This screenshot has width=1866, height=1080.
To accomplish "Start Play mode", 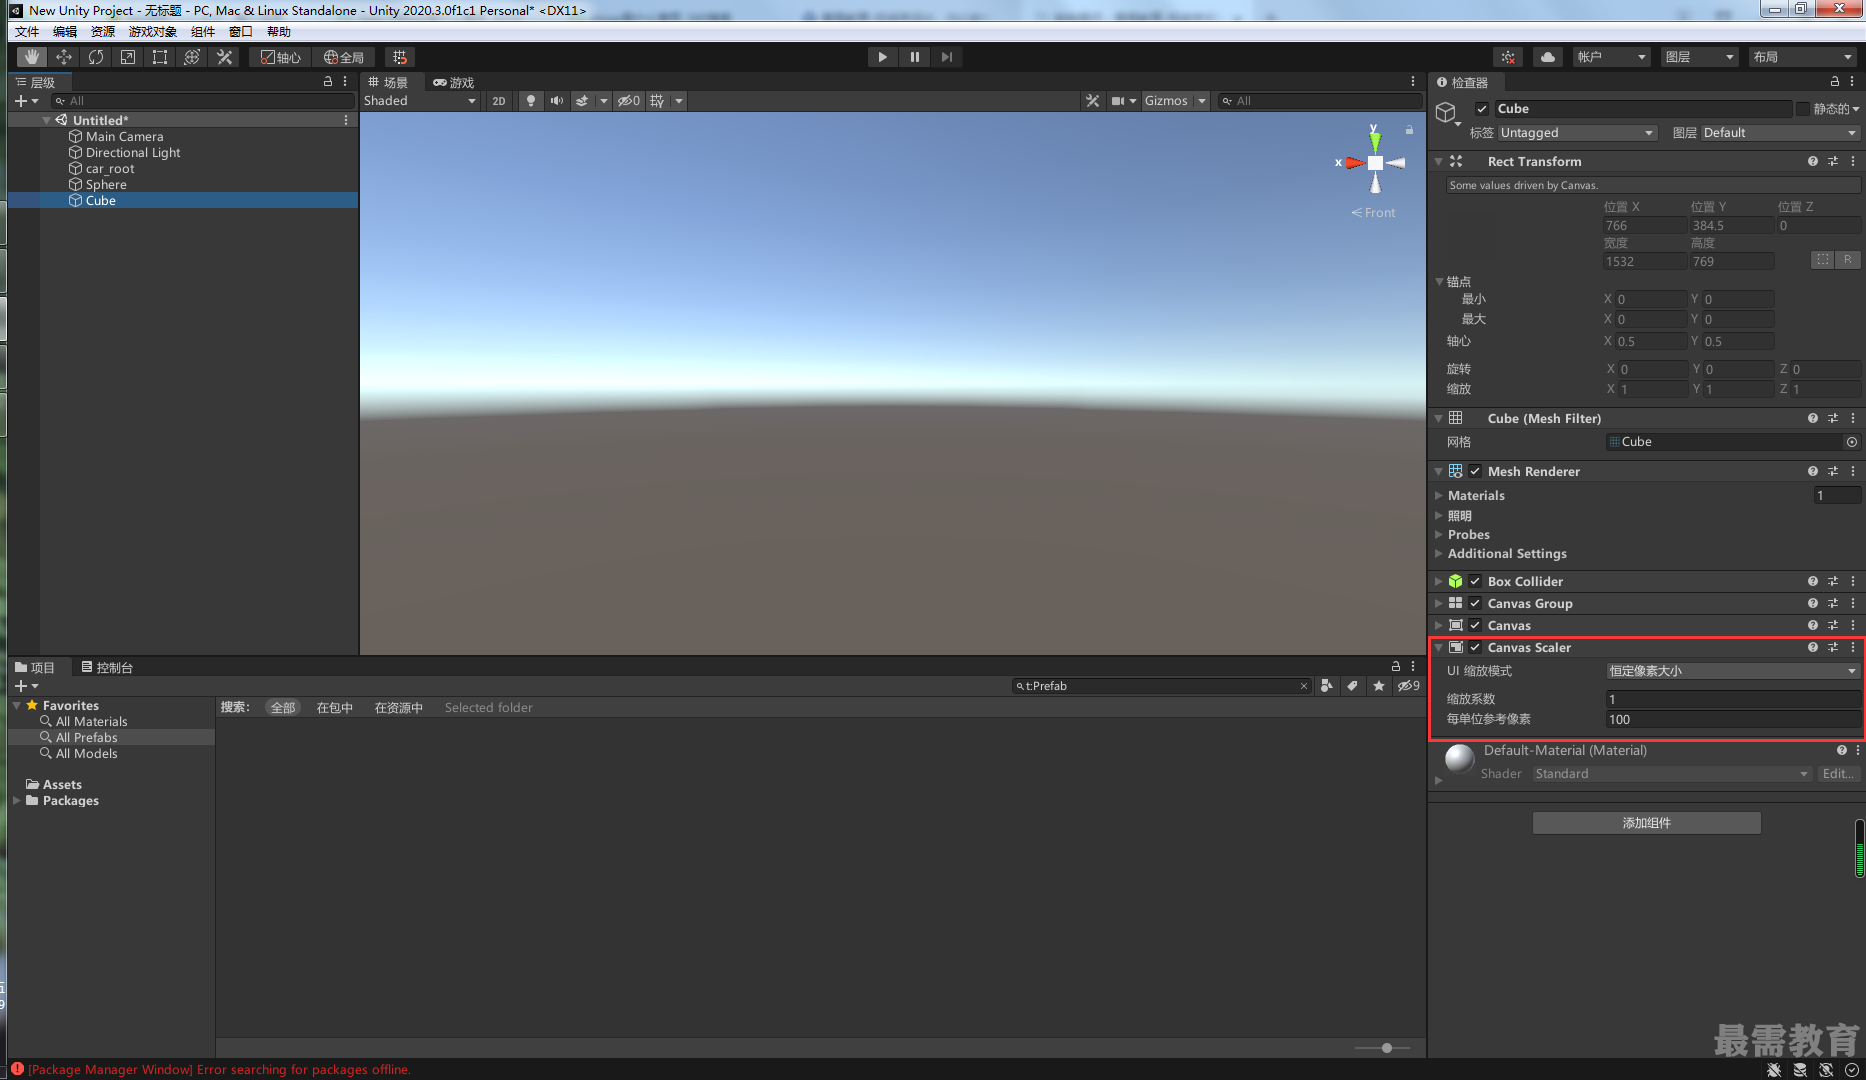I will coord(882,57).
